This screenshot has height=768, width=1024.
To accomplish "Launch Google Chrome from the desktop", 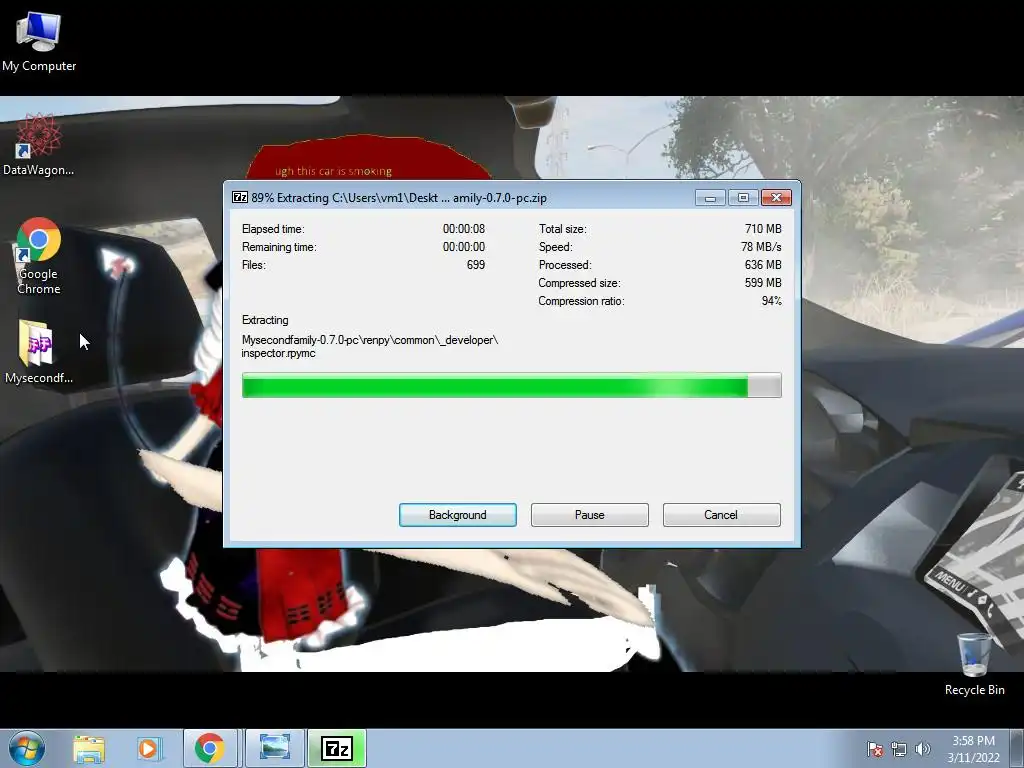I will pyautogui.click(x=39, y=256).
